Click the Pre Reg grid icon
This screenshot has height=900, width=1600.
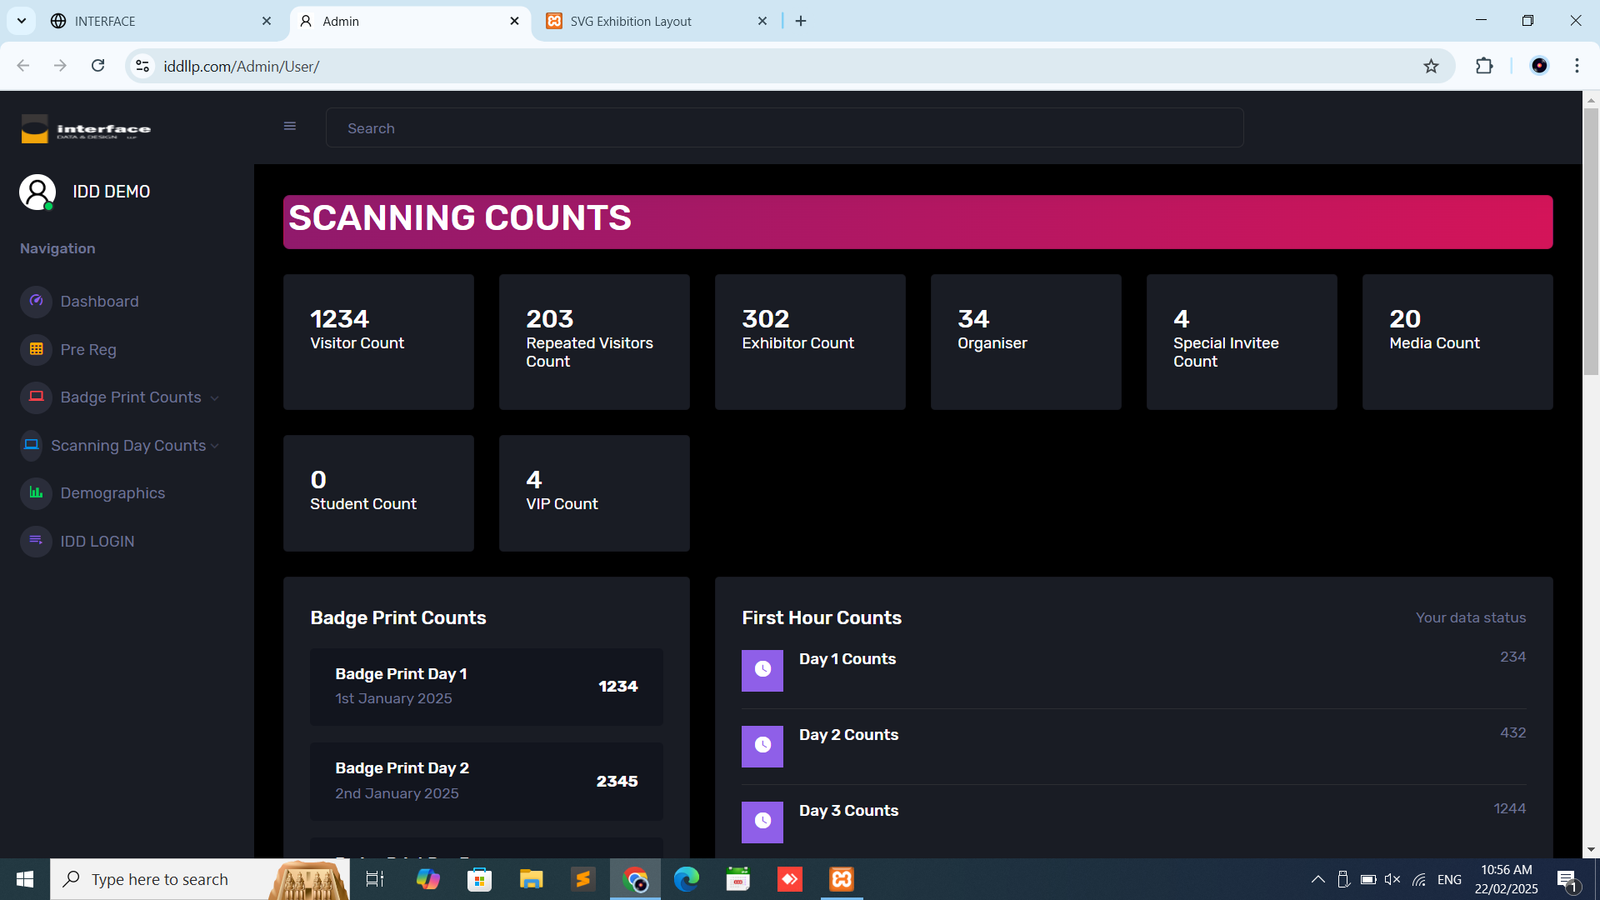[x=36, y=349]
